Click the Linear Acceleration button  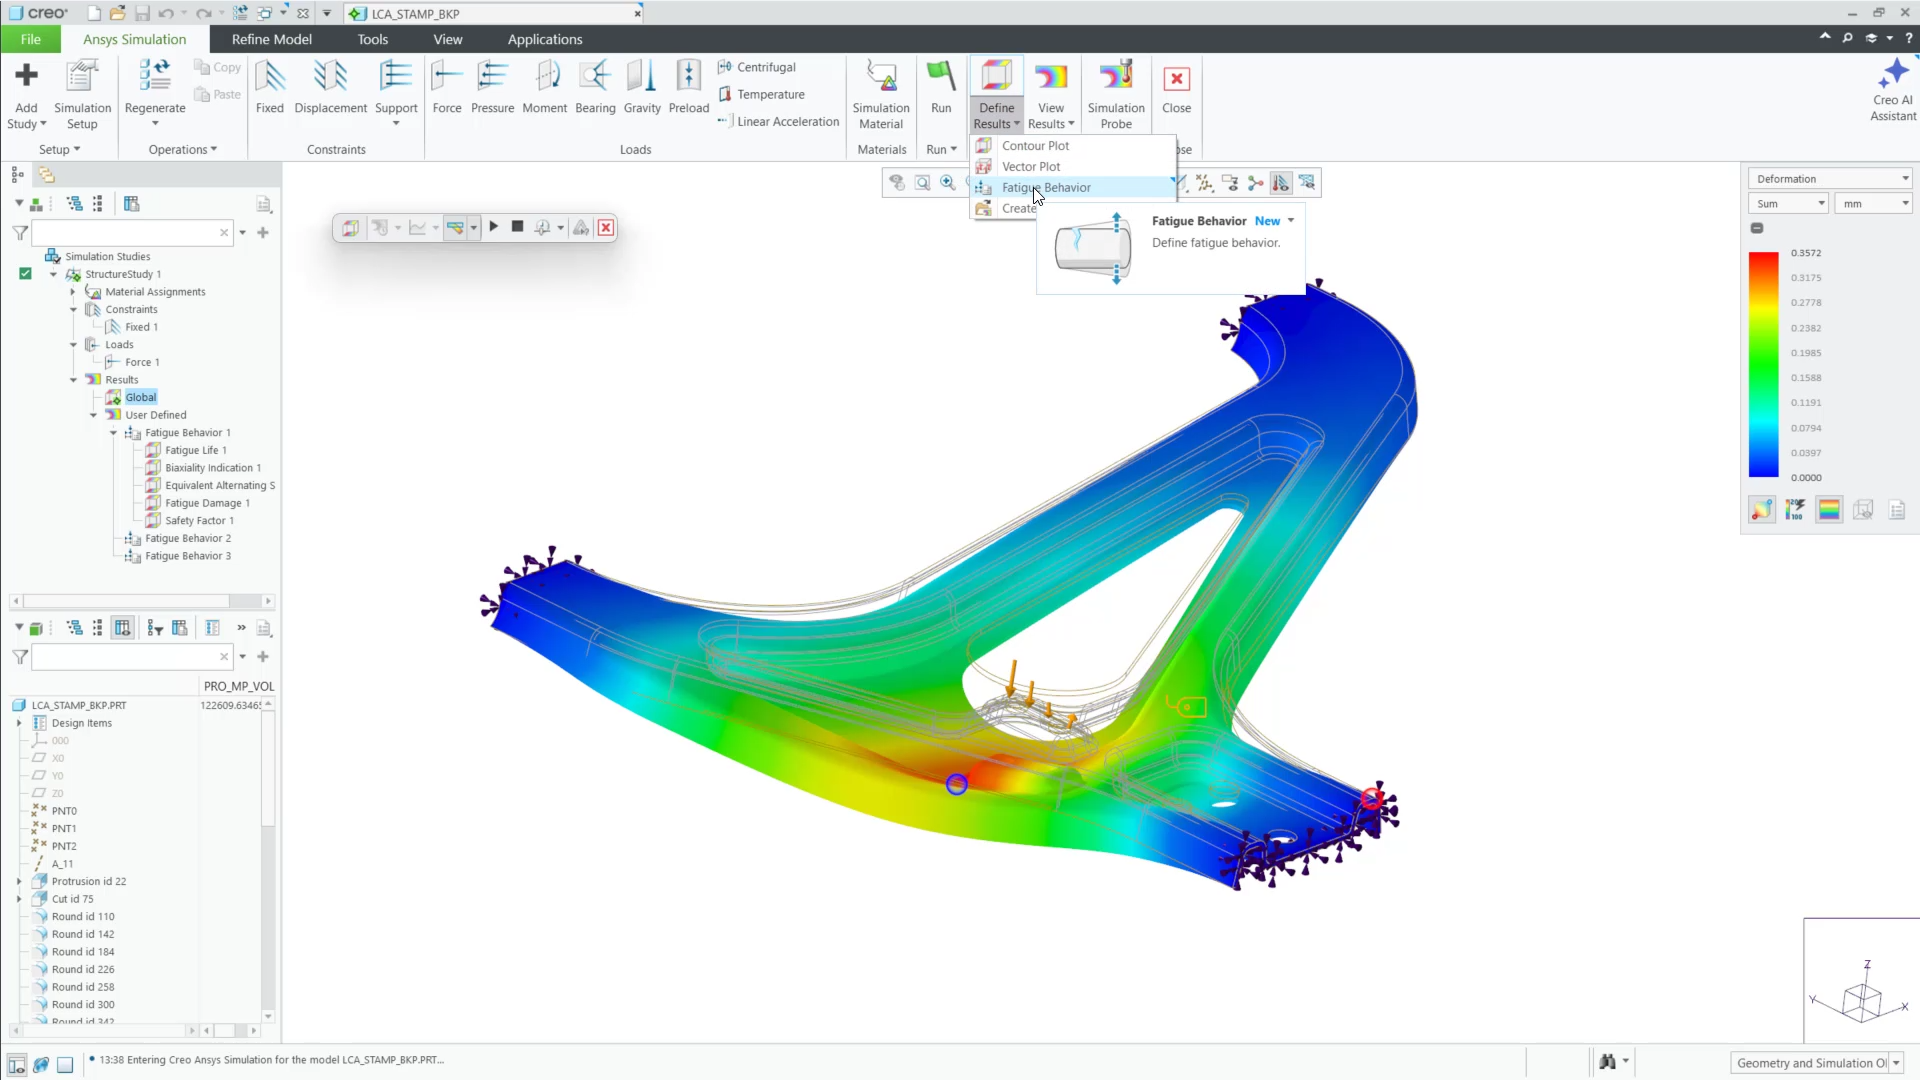(x=778, y=122)
